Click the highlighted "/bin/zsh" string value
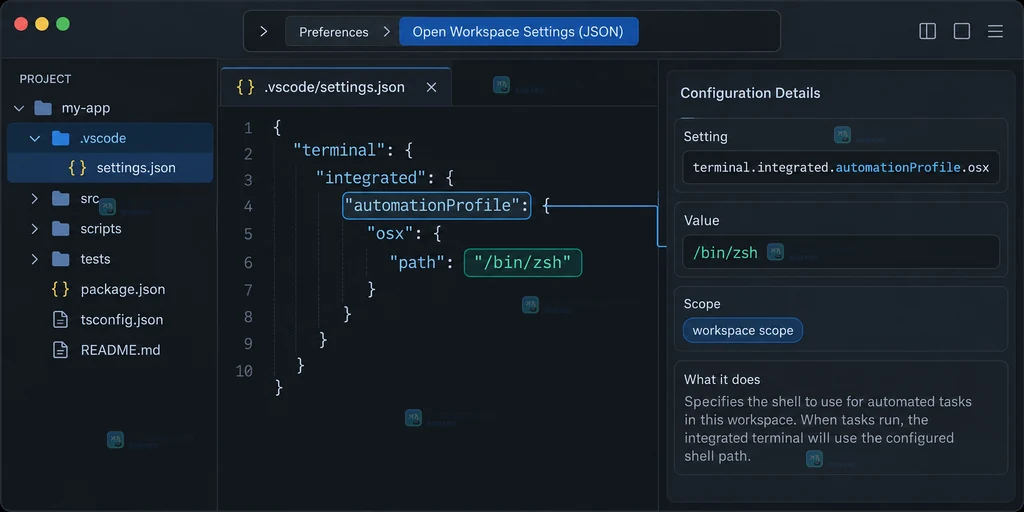 522,262
